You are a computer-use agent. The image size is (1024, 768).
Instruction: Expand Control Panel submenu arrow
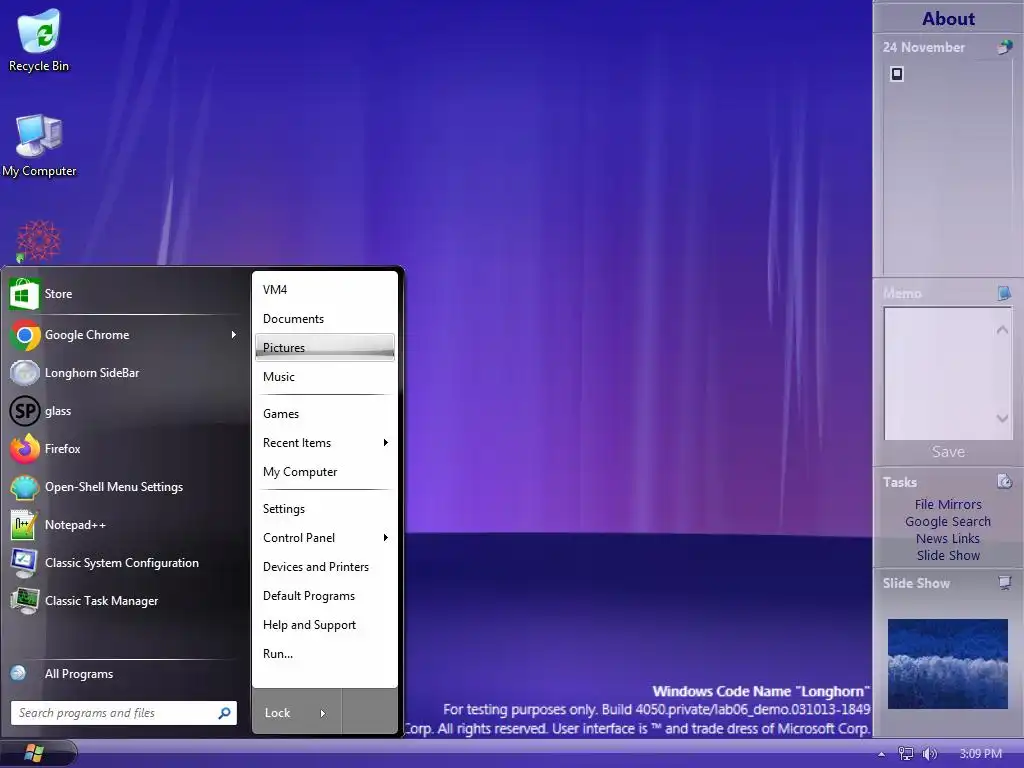point(385,537)
